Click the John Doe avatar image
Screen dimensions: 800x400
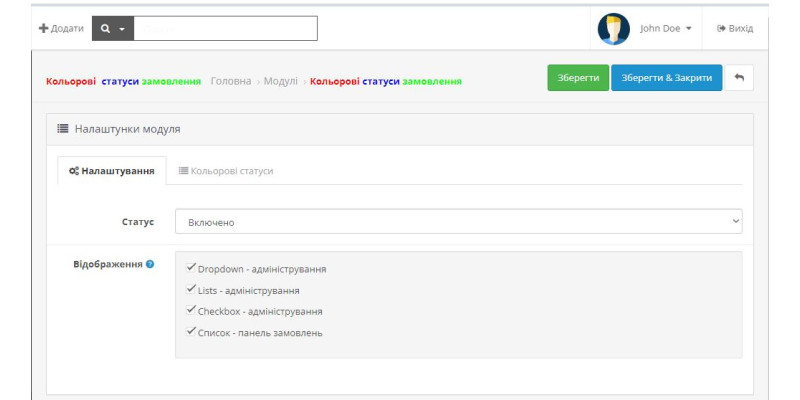[x=614, y=29]
